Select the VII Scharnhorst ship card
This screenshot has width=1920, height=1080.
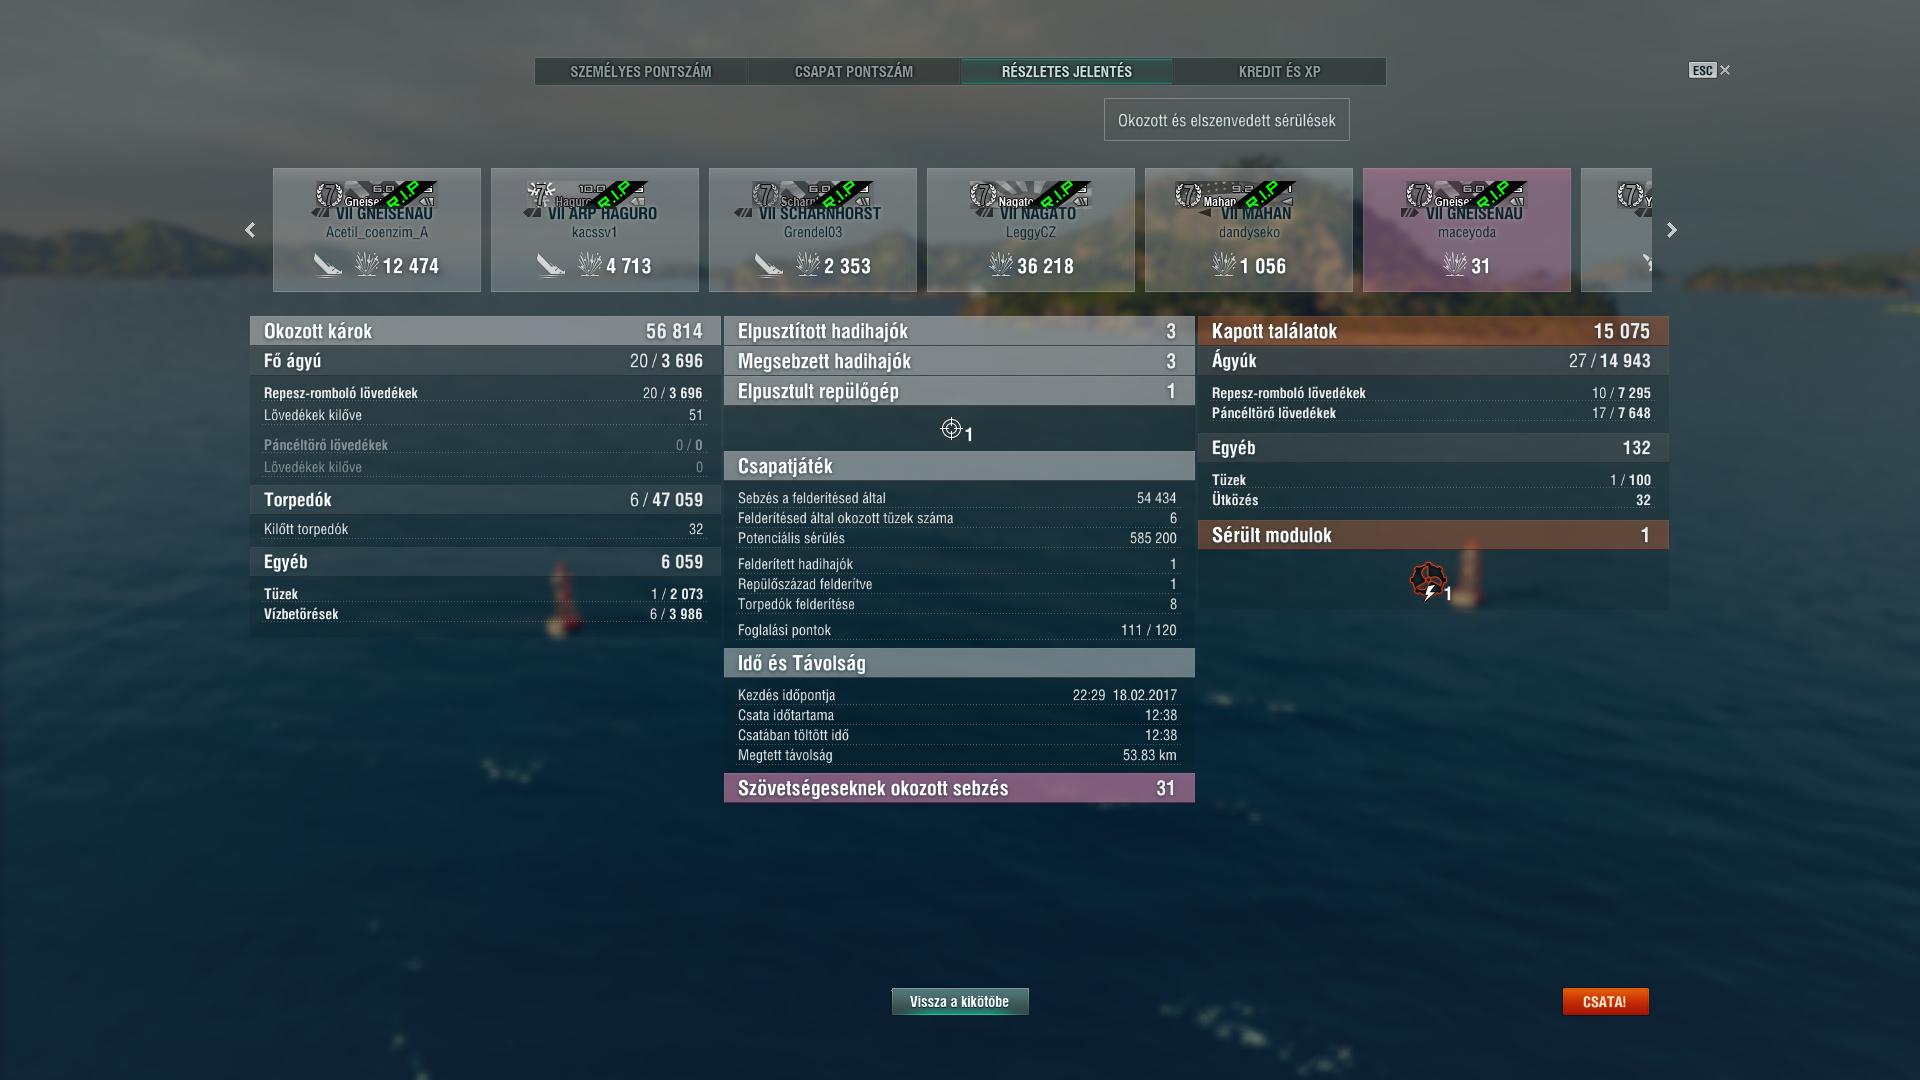(x=813, y=230)
